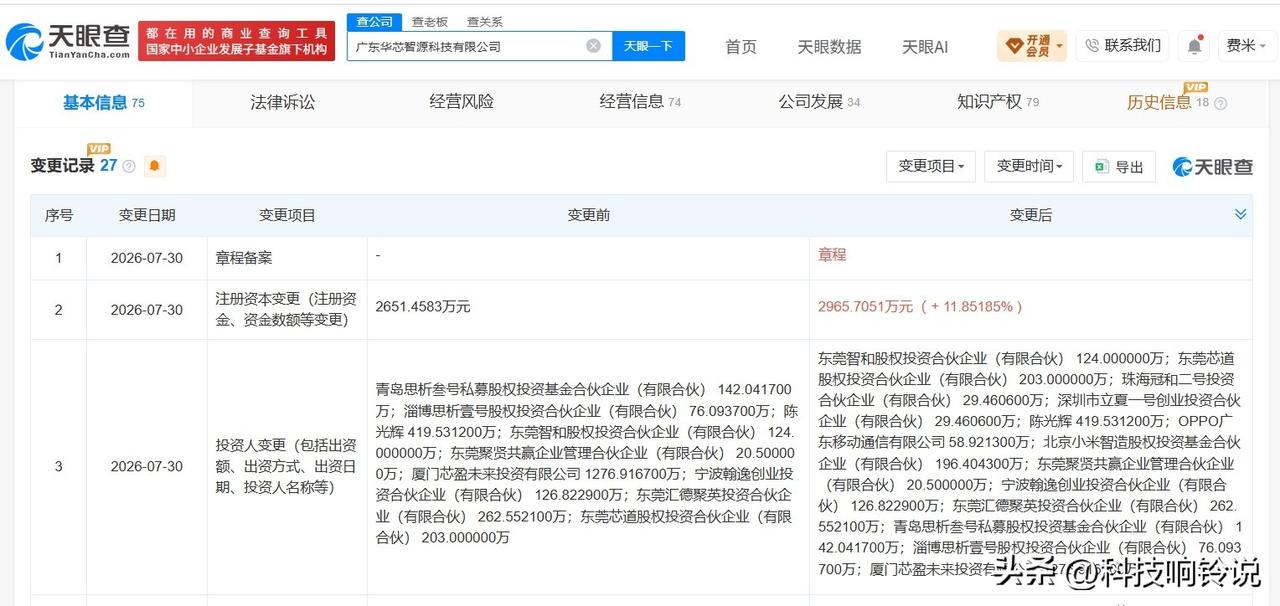Click the 注册资本变更 item cell
Viewport: 1280px width, 606px height.
[286, 309]
